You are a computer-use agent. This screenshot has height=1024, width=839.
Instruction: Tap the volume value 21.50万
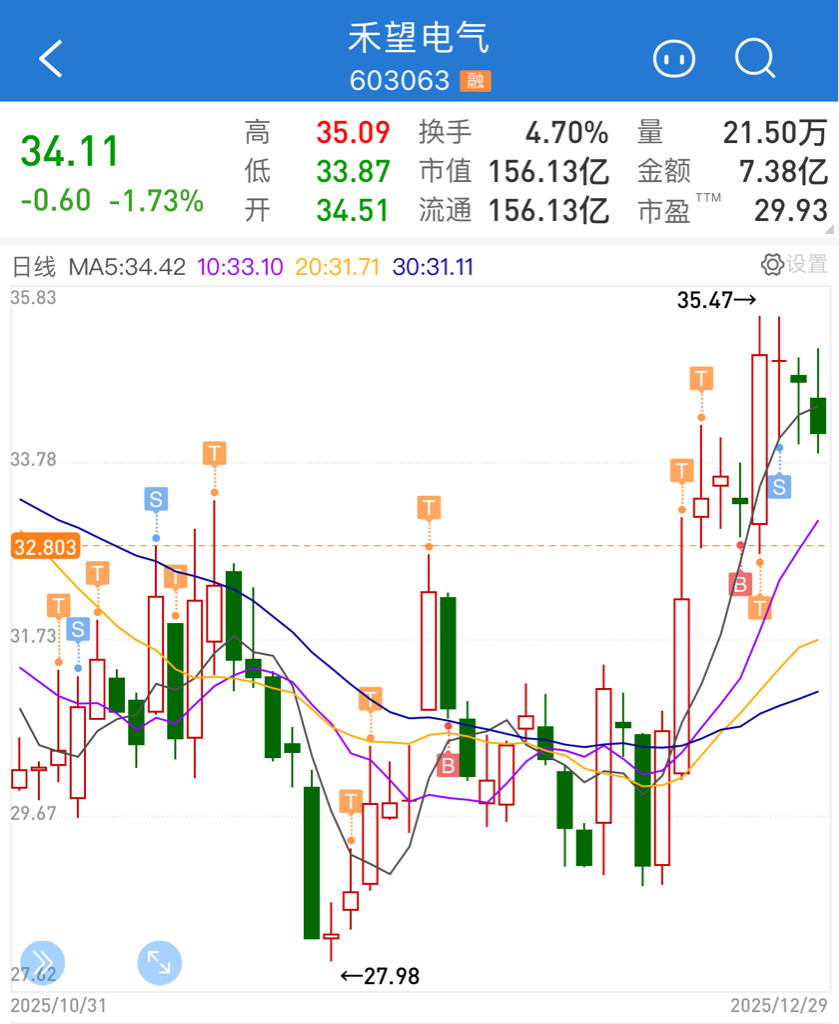(775, 133)
